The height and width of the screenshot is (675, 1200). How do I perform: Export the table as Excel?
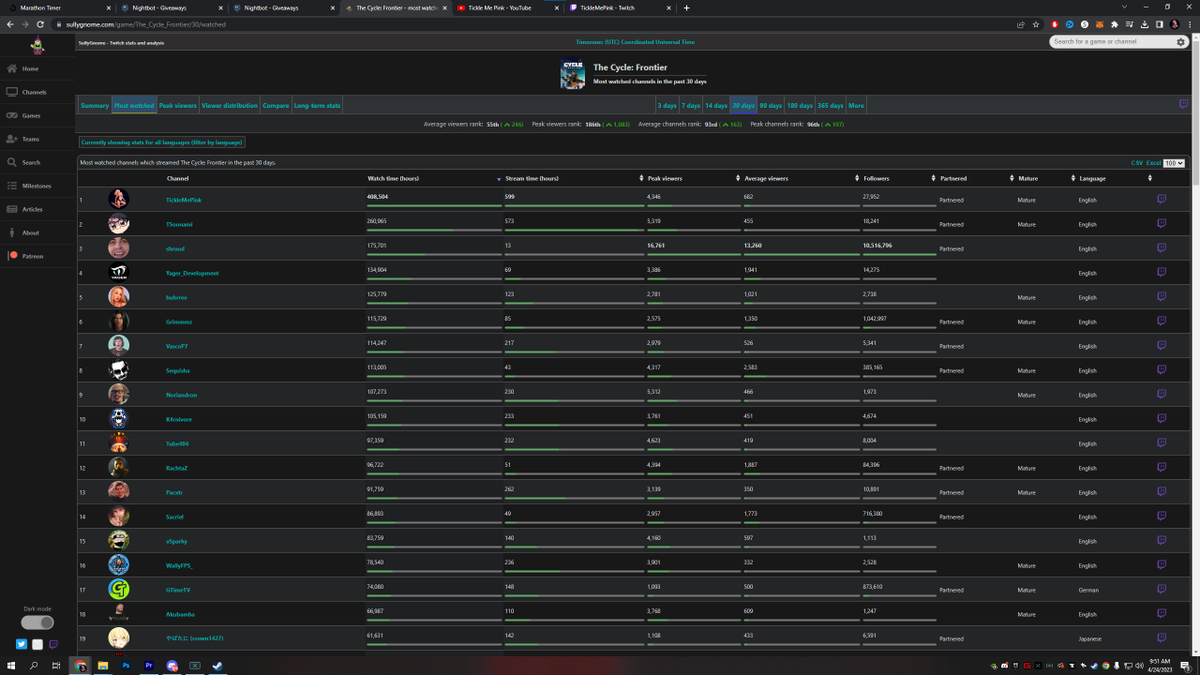1153,163
